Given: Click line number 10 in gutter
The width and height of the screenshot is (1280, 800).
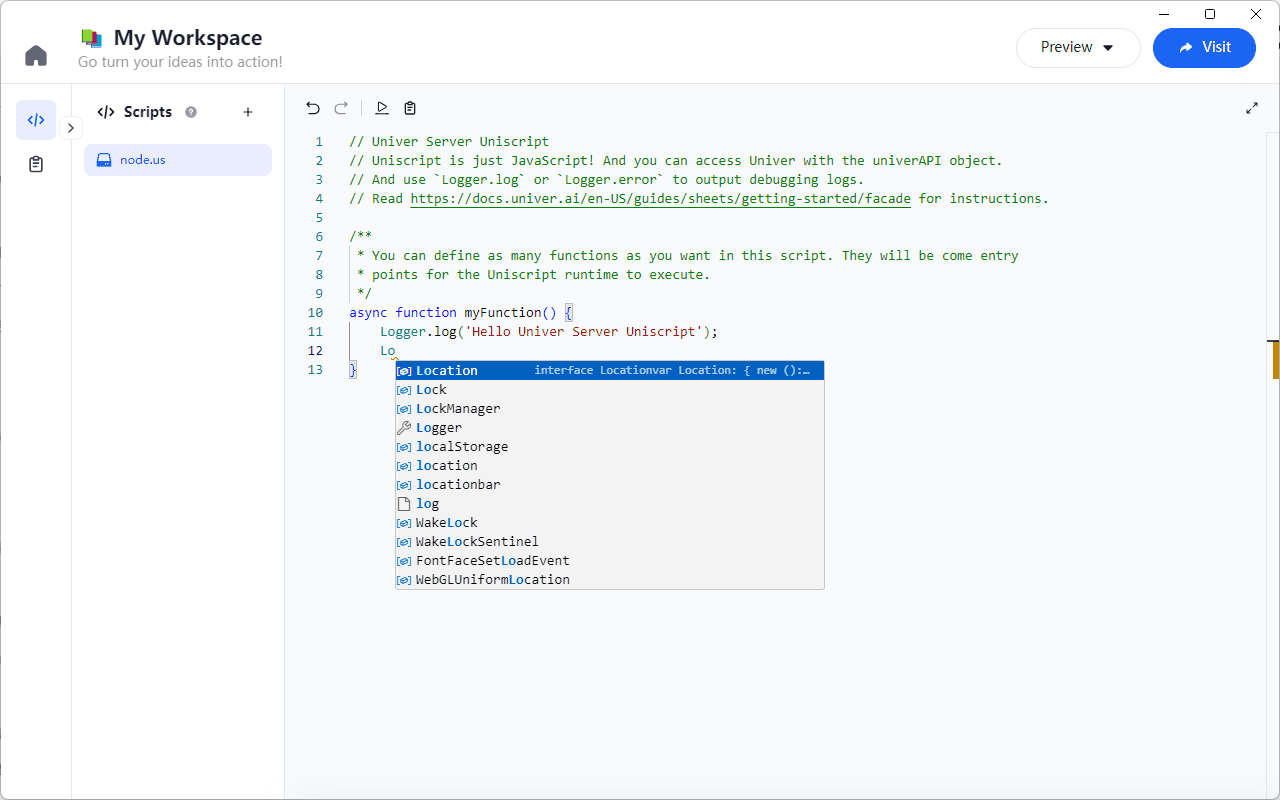Looking at the screenshot, I should [315, 312].
